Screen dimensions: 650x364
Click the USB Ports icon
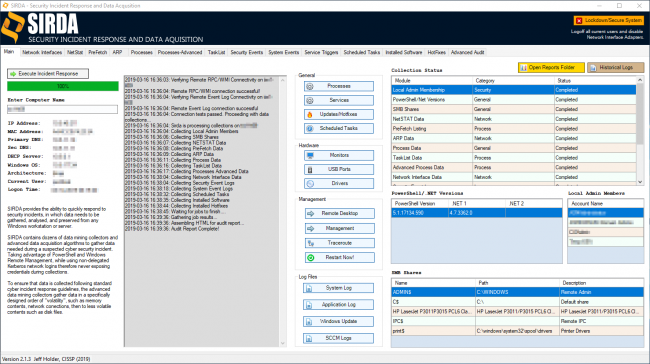pos(310,170)
